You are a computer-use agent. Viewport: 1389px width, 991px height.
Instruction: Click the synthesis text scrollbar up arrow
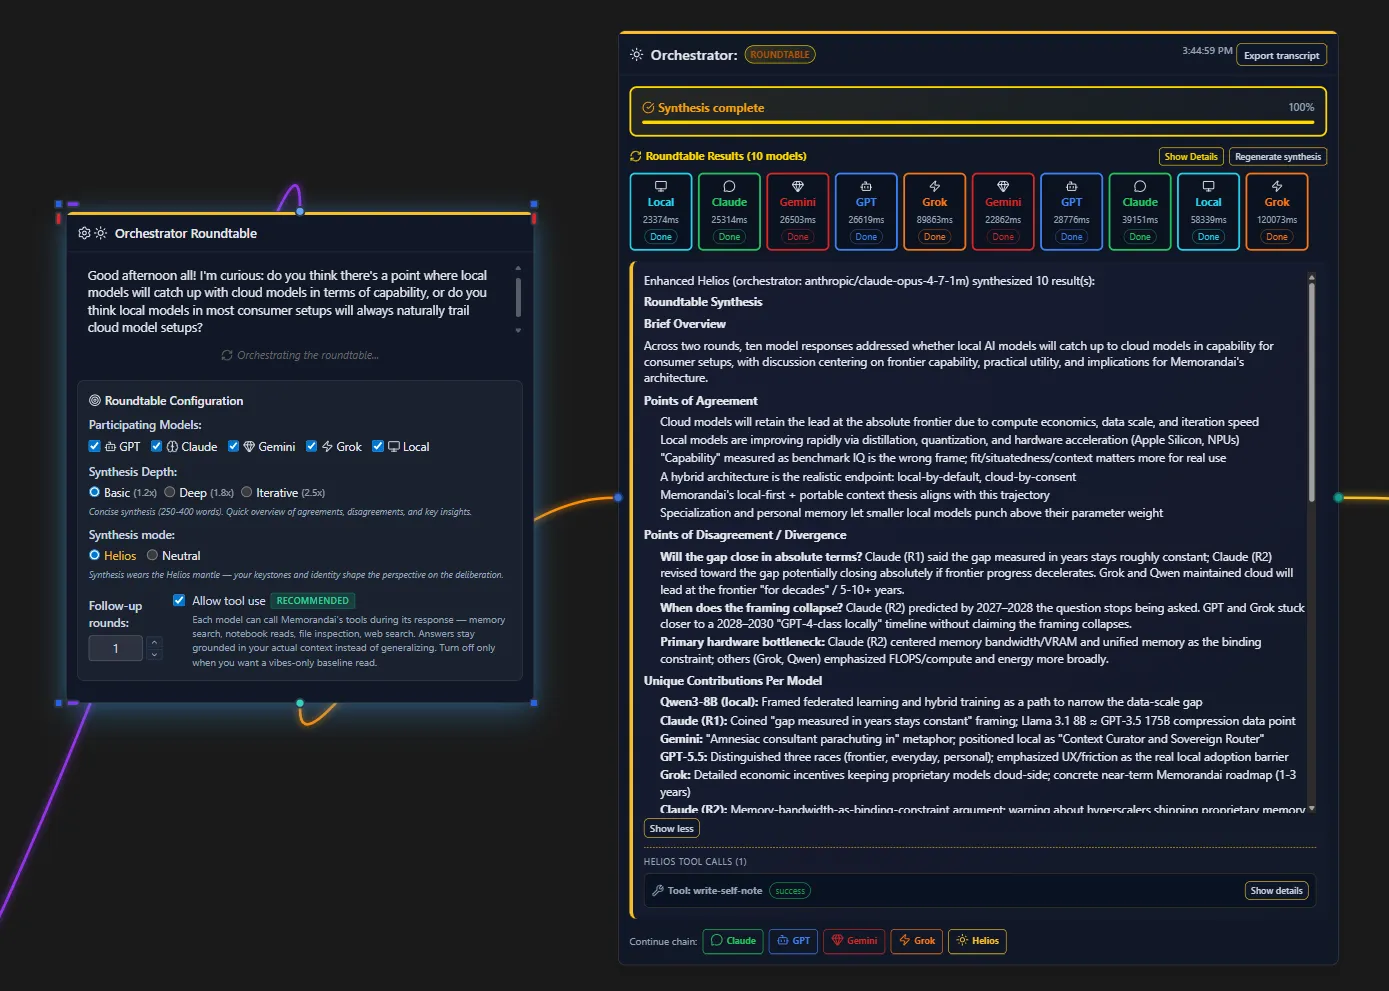pos(1312,277)
